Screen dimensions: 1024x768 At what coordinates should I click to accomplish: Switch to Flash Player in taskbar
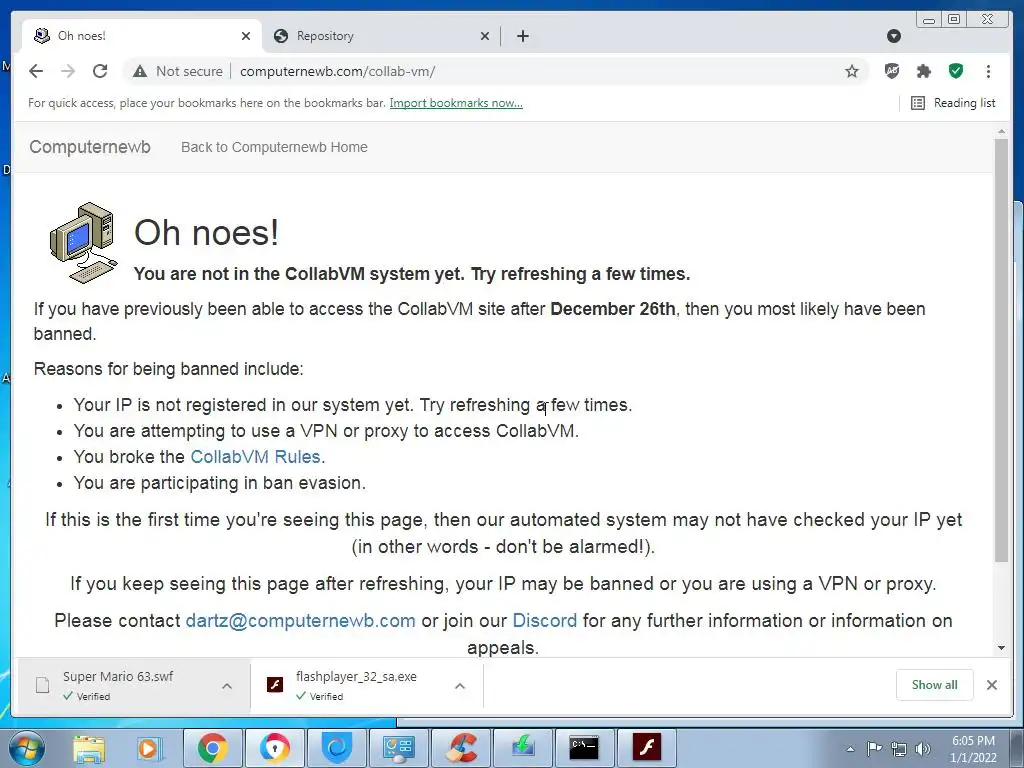[647, 748]
